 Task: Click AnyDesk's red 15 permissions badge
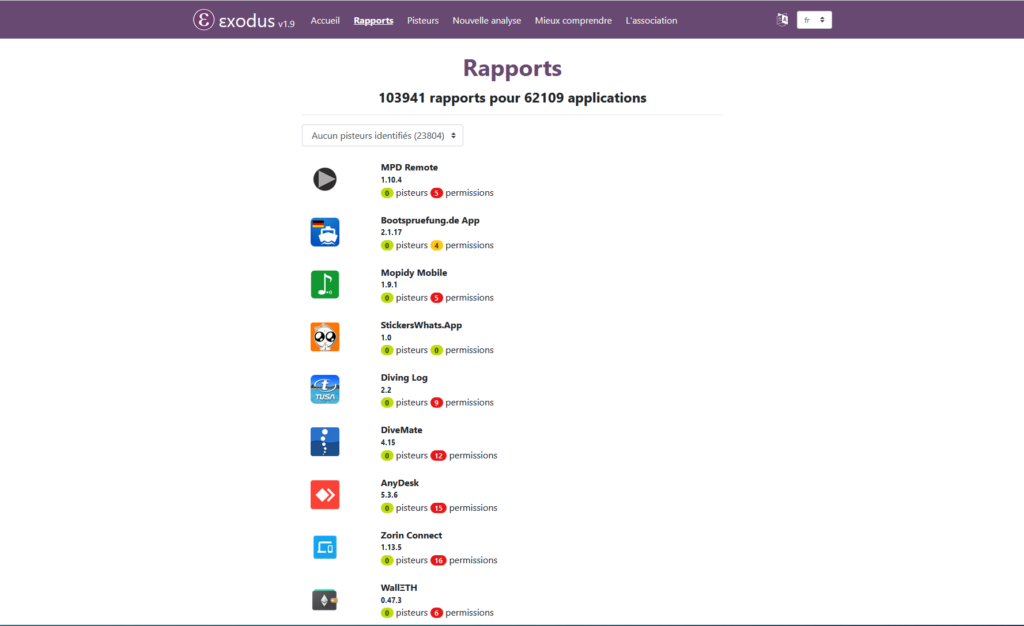point(438,508)
